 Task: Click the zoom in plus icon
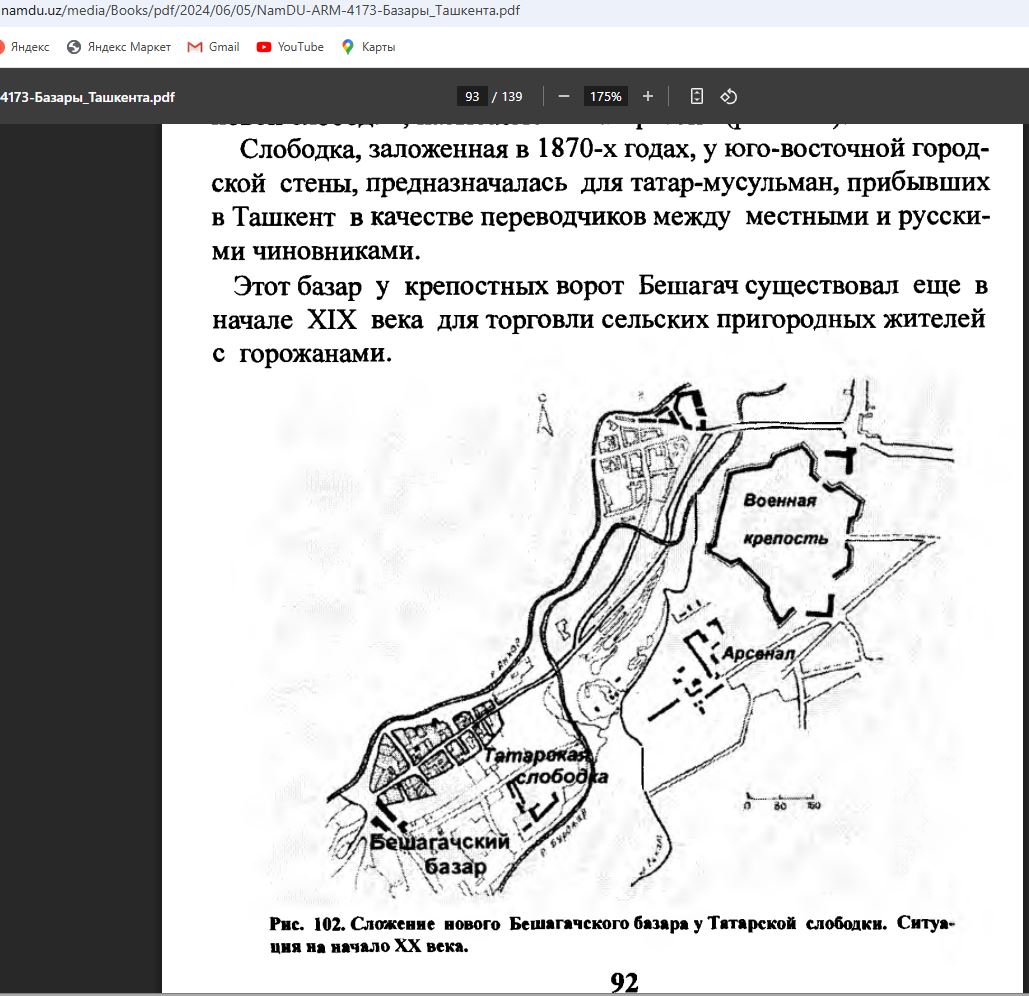pyautogui.click(x=648, y=96)
